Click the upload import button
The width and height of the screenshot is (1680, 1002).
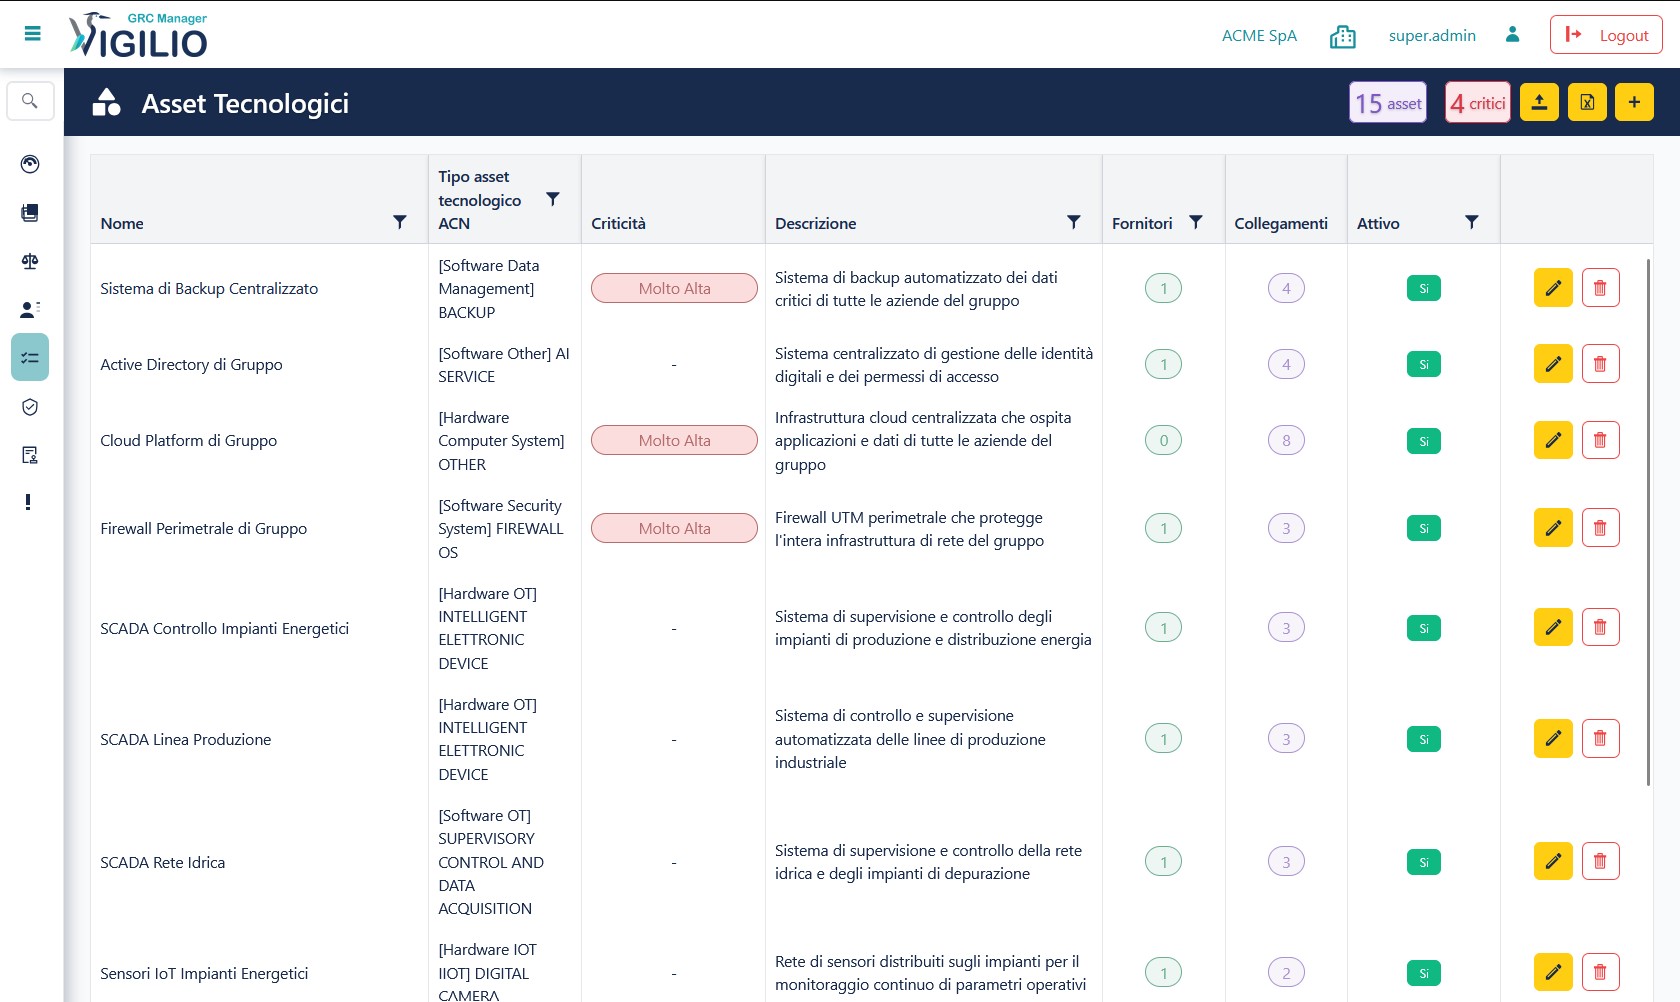tap(1540, 102)
